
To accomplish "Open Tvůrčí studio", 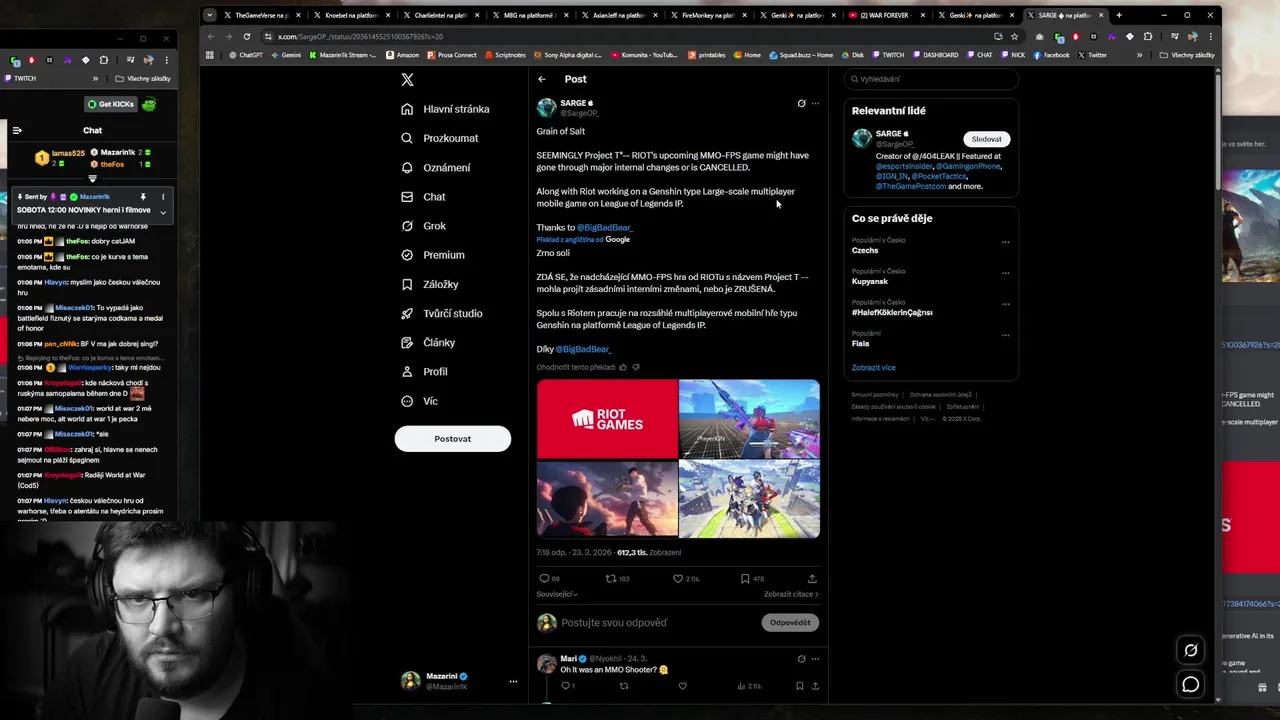I will click(x=442, y=313).
